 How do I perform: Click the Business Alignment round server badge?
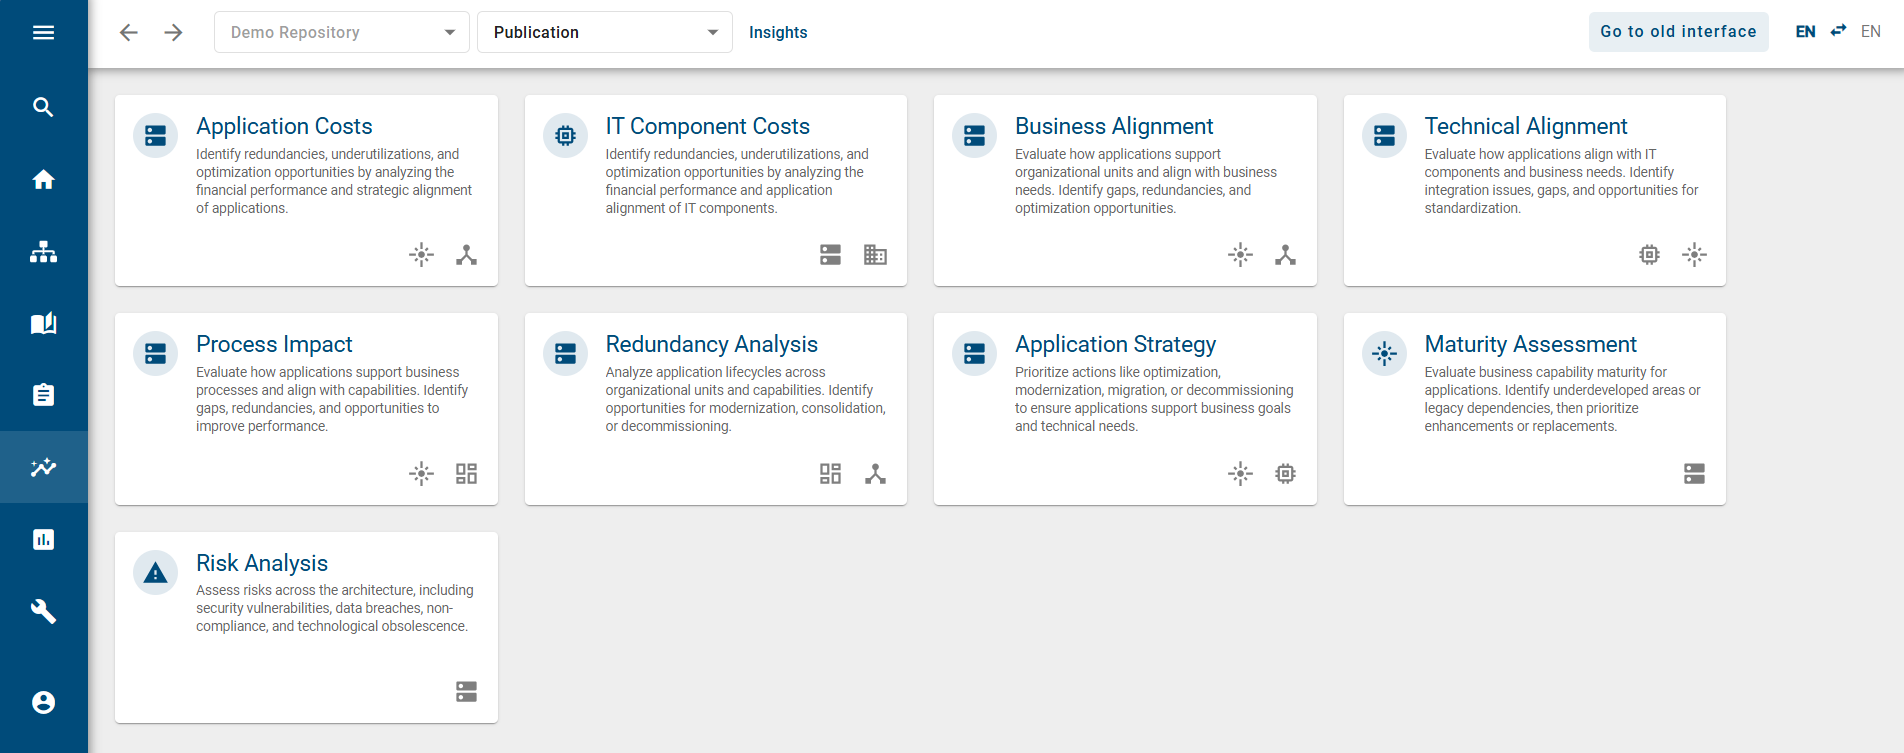[x=975, y=136]
